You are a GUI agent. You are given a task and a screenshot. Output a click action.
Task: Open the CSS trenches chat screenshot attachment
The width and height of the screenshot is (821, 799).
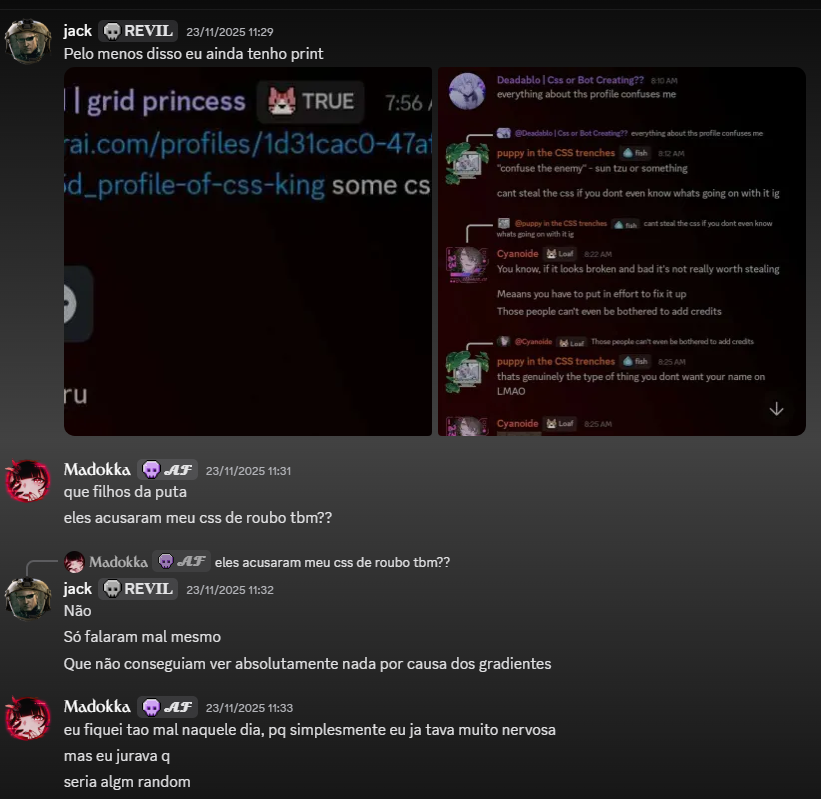coord(622,251)
